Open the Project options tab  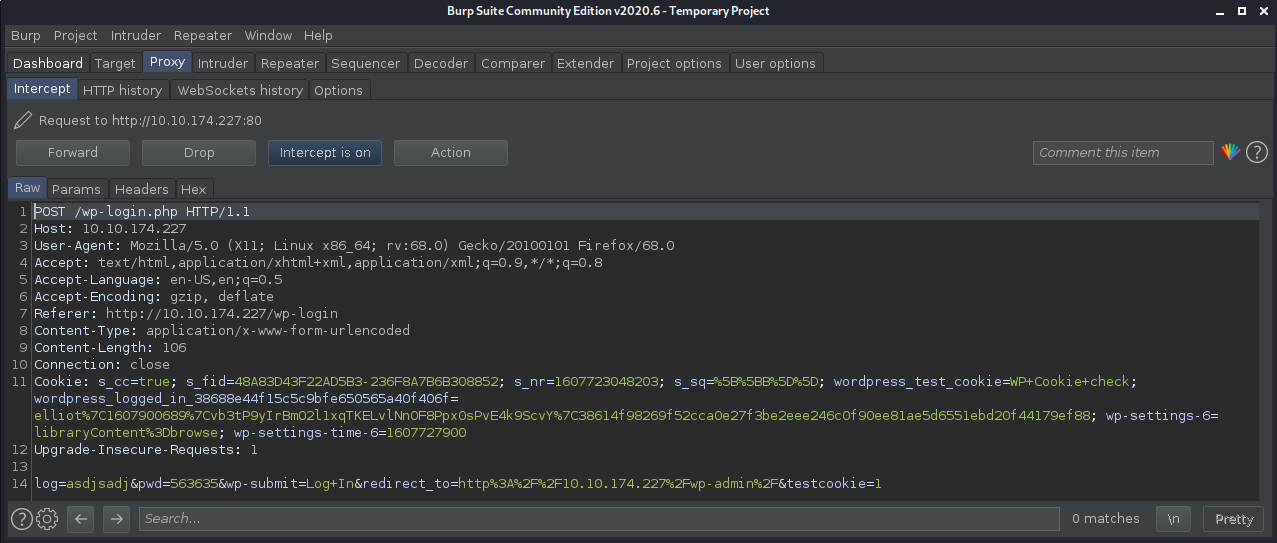coord(674,63)
